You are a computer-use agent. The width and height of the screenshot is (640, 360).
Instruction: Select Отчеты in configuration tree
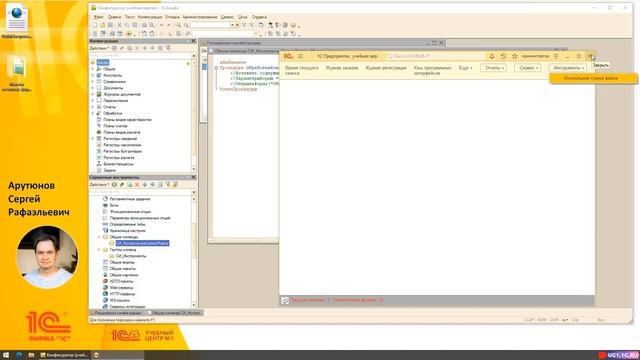[x=109, y=107]
